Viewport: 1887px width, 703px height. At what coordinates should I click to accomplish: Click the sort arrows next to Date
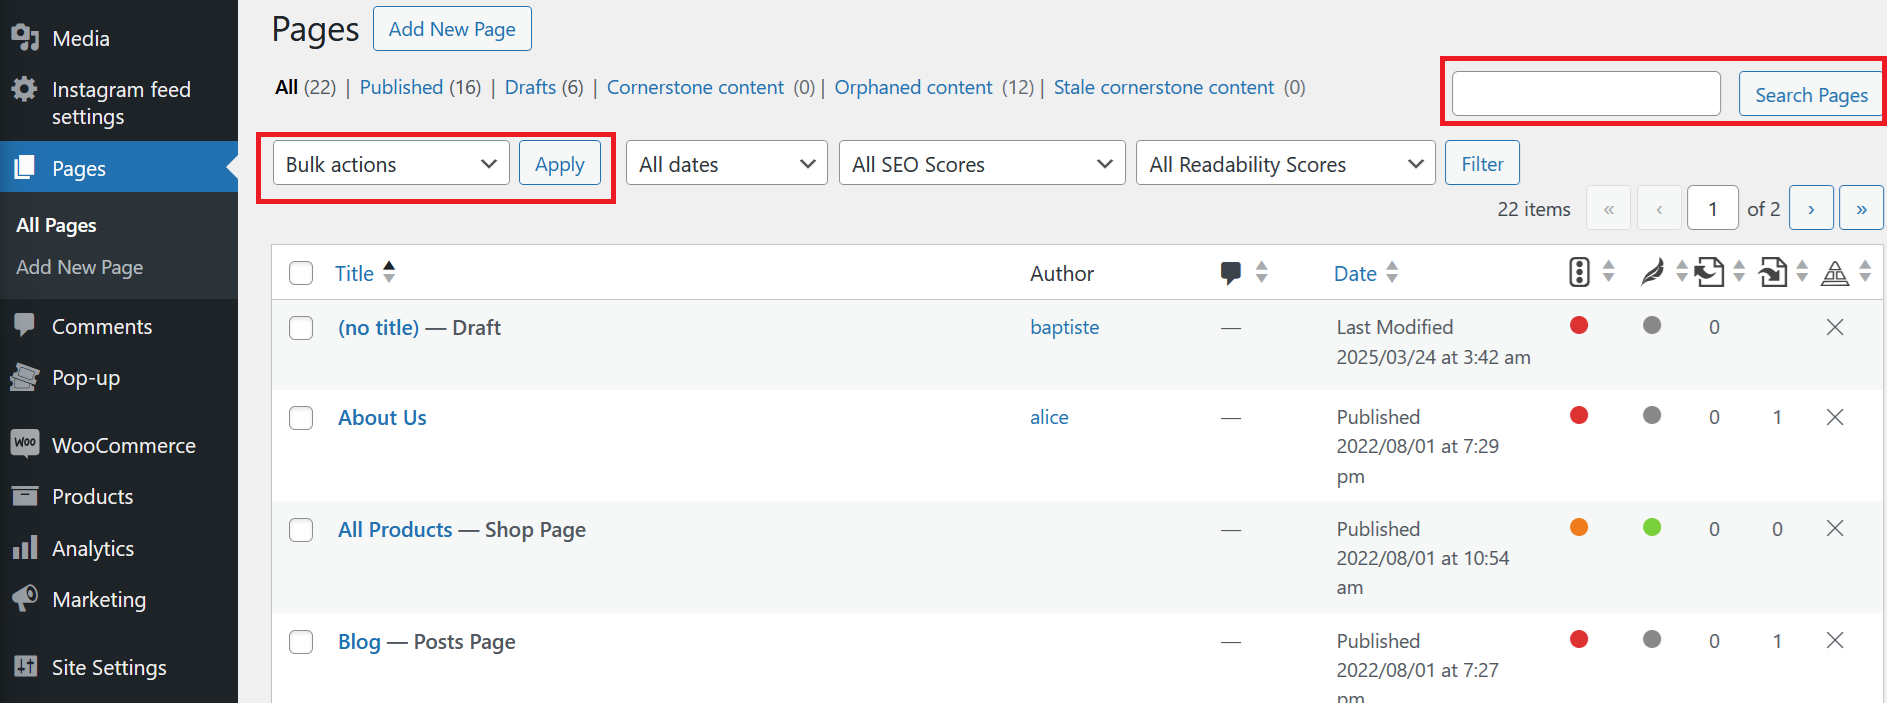(x=1392, y=272)
